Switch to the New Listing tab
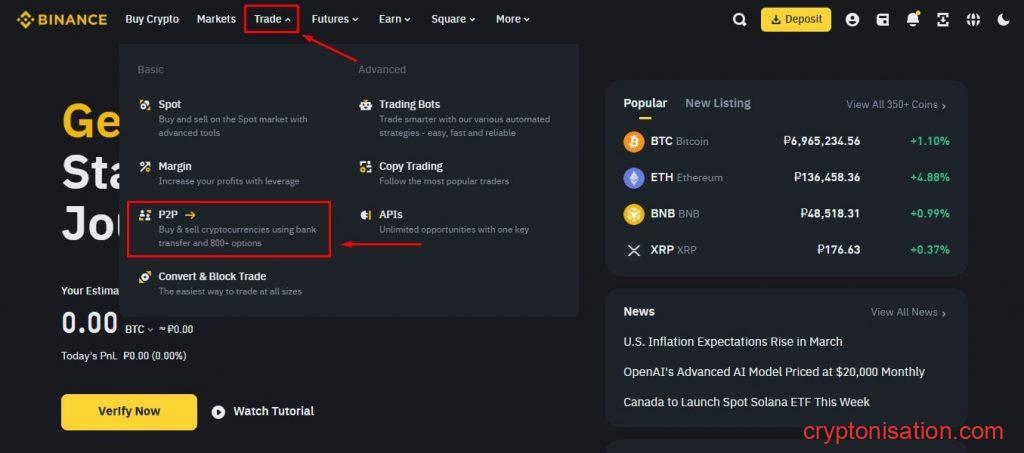This screenshot has width=1024, height=453. 717,103
